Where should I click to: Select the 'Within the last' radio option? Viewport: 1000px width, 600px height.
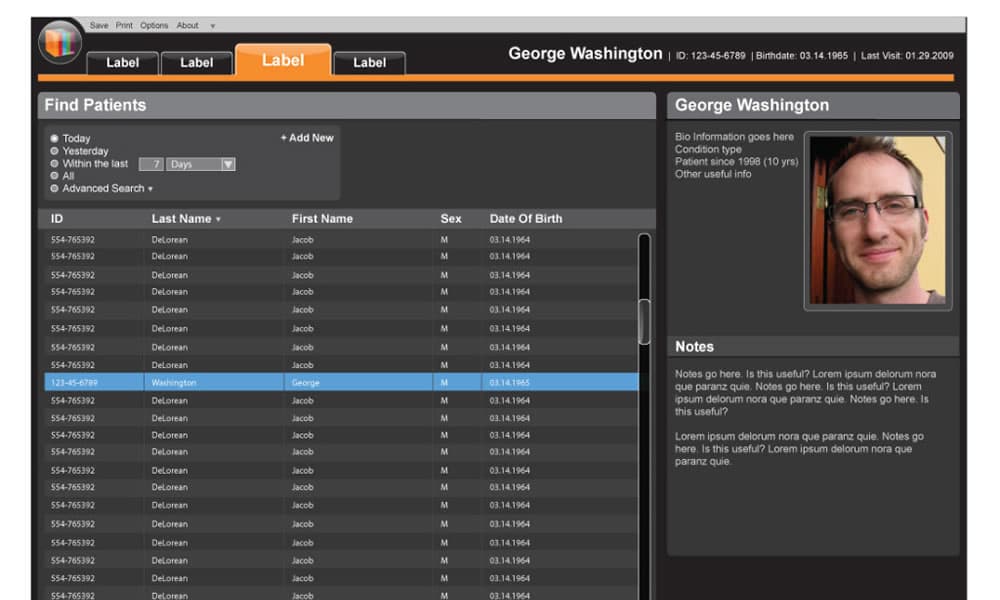[x=54, y=164]
